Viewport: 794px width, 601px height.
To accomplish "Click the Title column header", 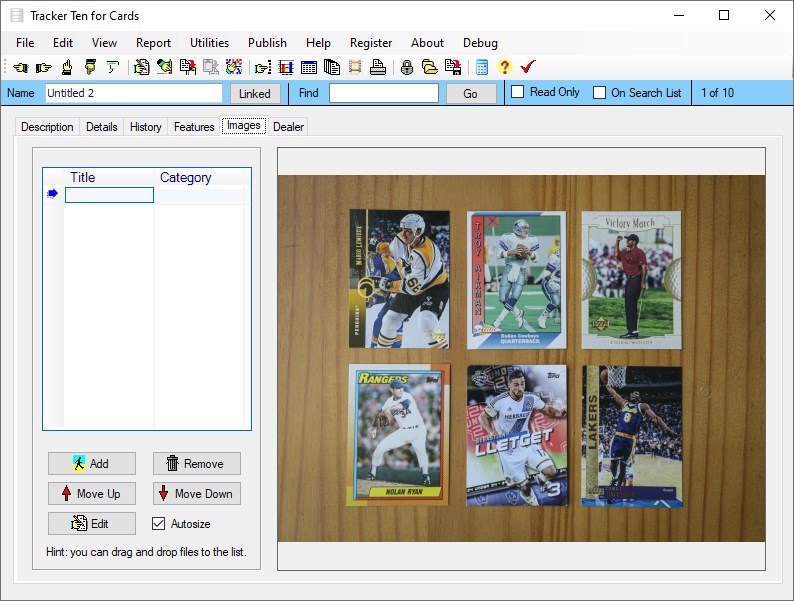I will pos(109,177).
